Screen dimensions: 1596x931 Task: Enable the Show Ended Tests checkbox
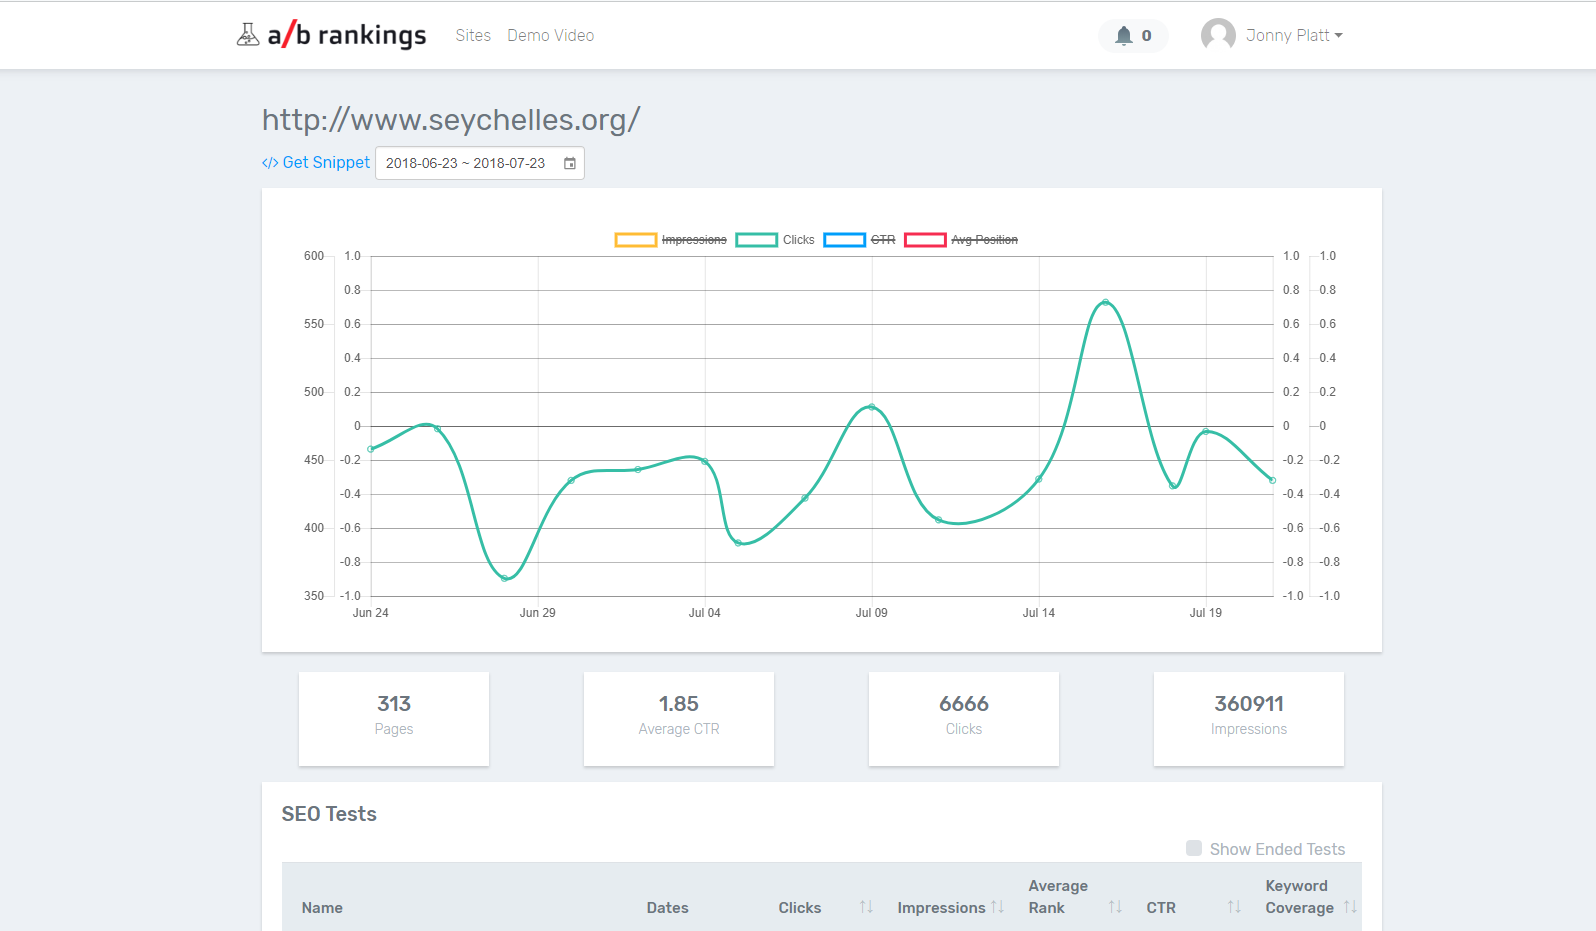1193,848
